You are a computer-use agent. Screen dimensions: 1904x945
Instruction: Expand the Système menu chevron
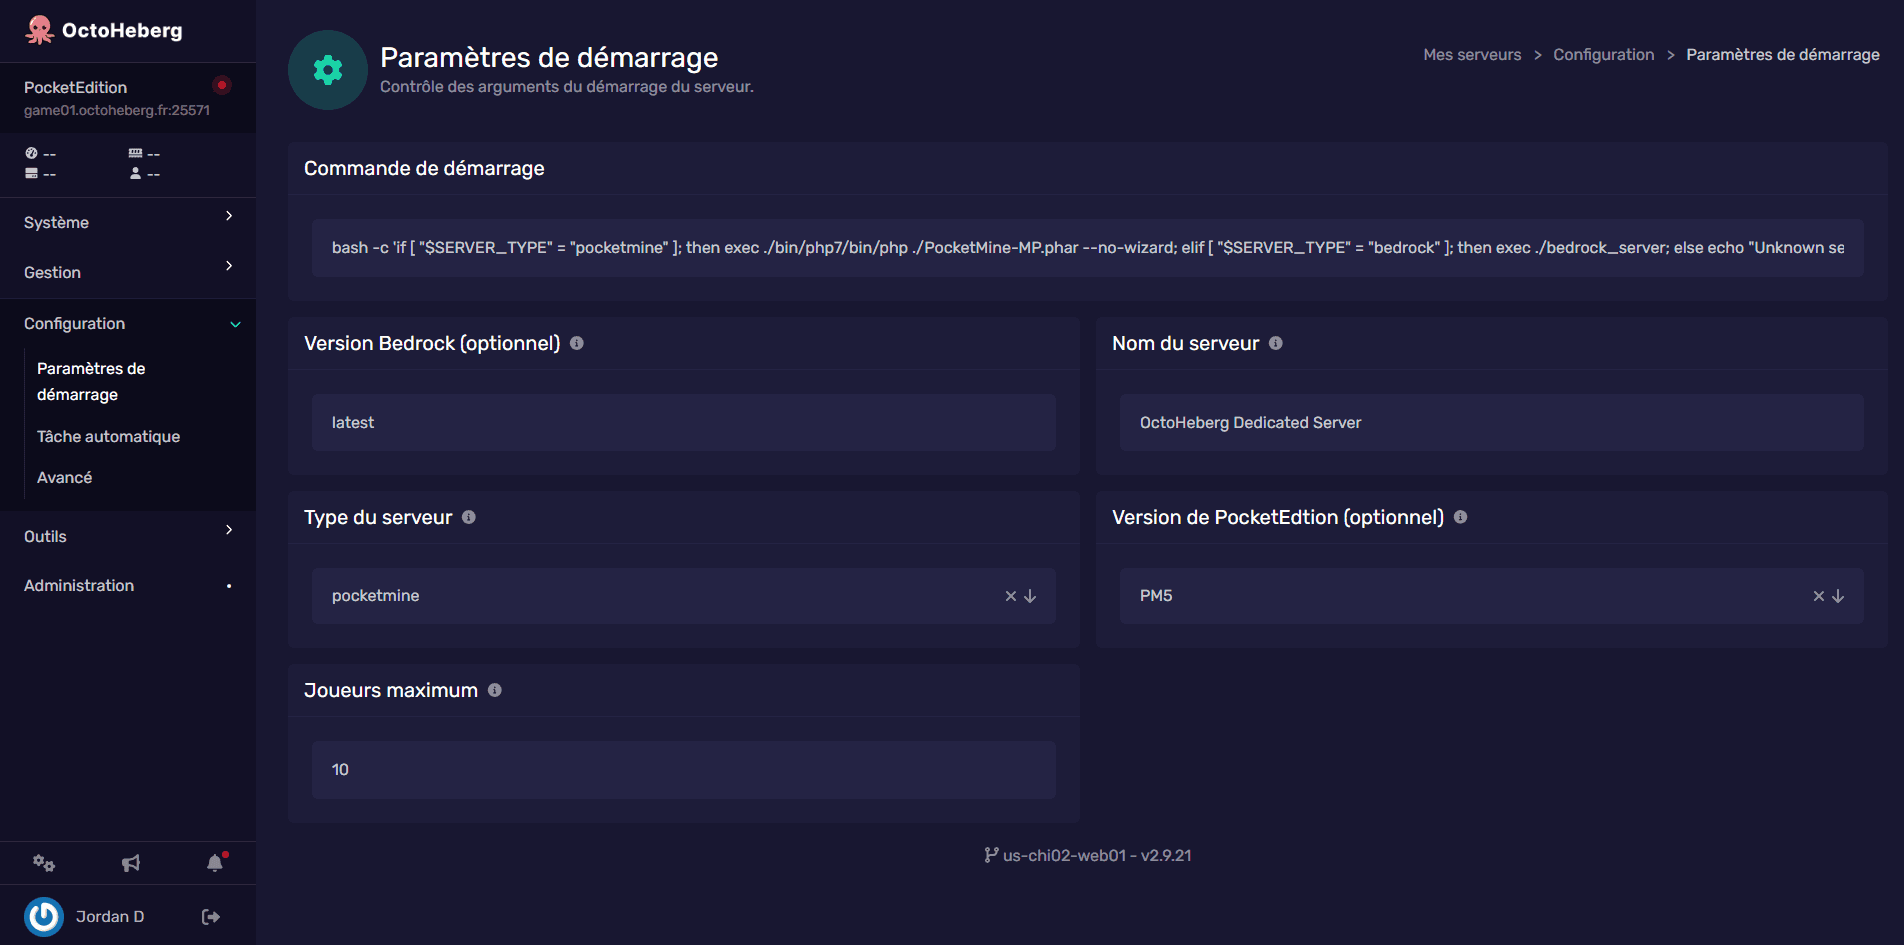tap(229, 216)
